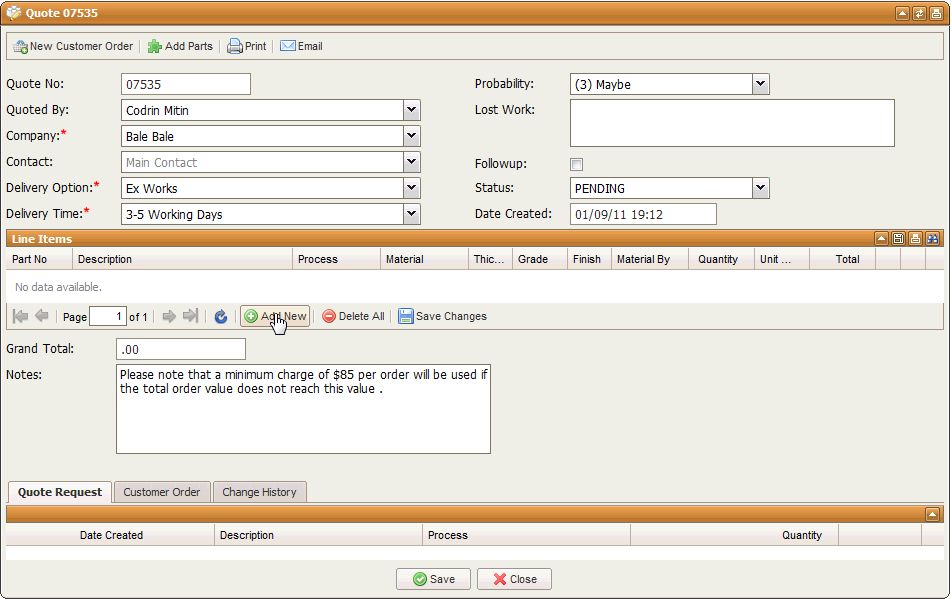Open the Probability dropdown
The width and height of the screenshot is (952, 599).
point(761,85)
